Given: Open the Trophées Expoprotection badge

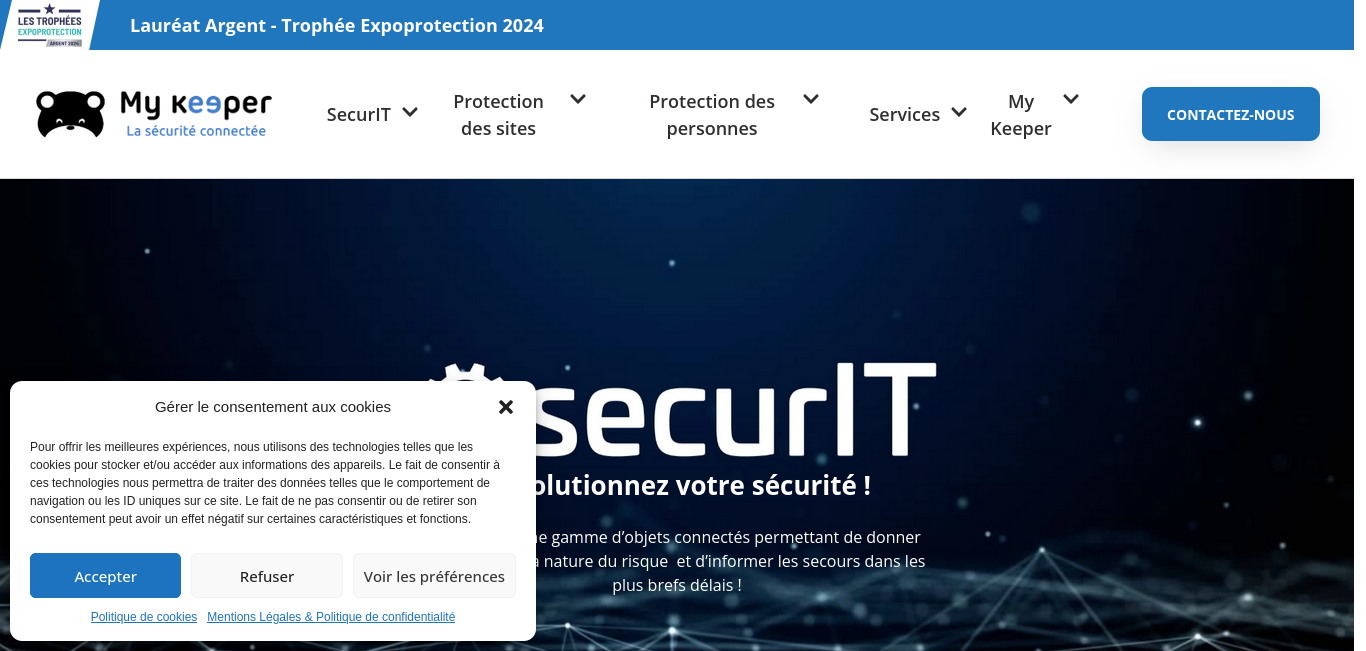Looking at the screenshot, I should coord(50,25).
